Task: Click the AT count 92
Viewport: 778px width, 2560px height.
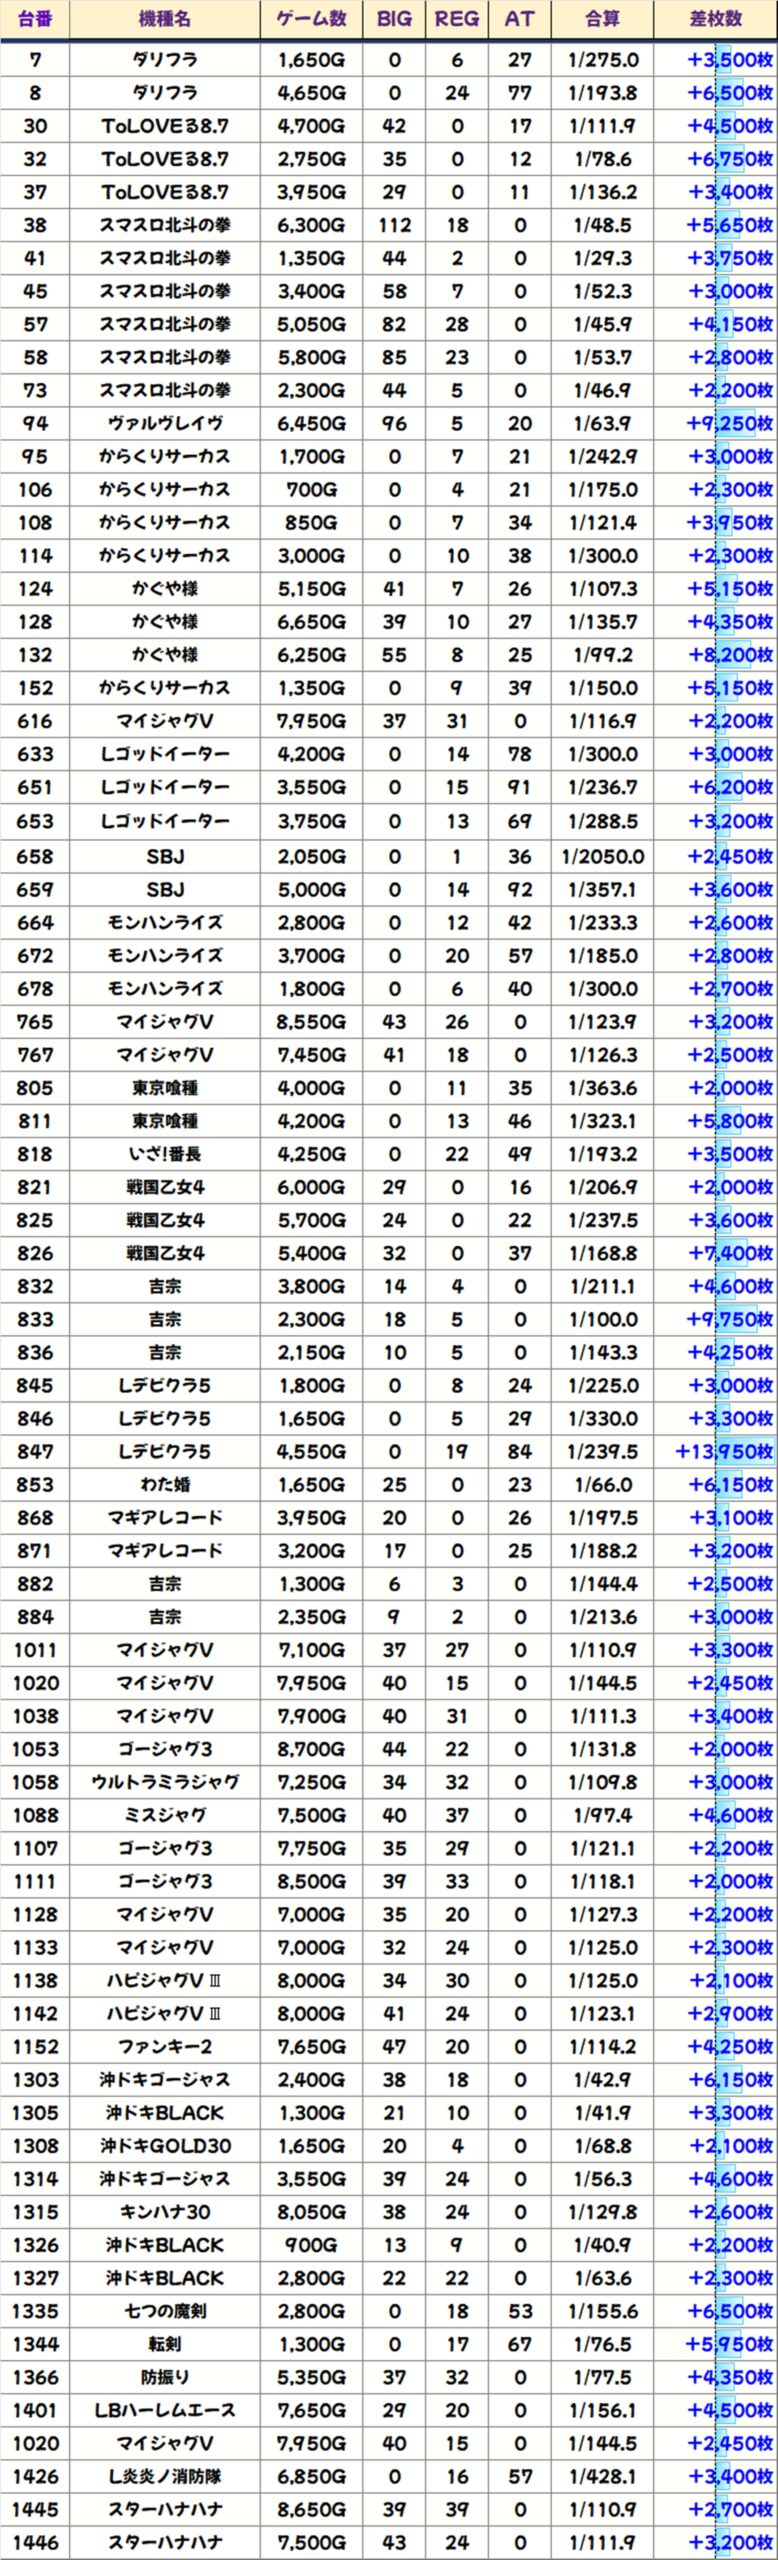Action: tap(519, 889)
